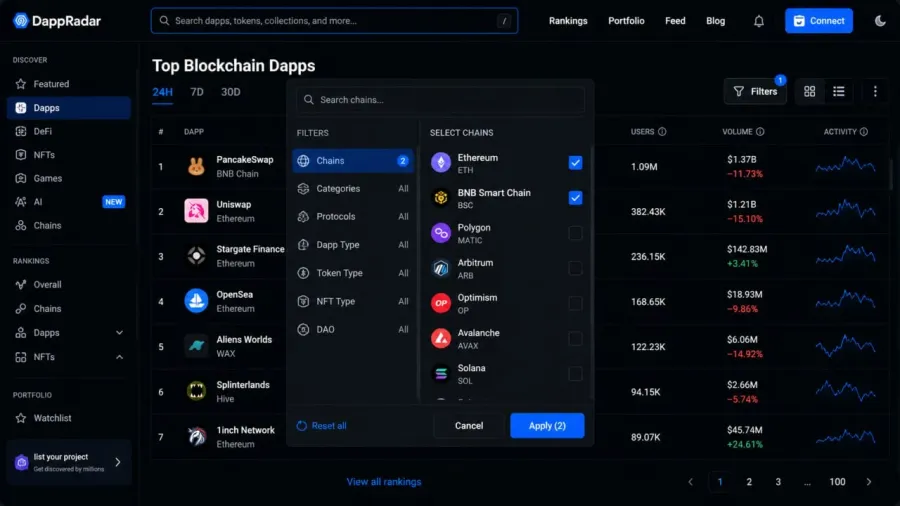
Task: Click the DappRadar logo
Action: click(57, 21)
